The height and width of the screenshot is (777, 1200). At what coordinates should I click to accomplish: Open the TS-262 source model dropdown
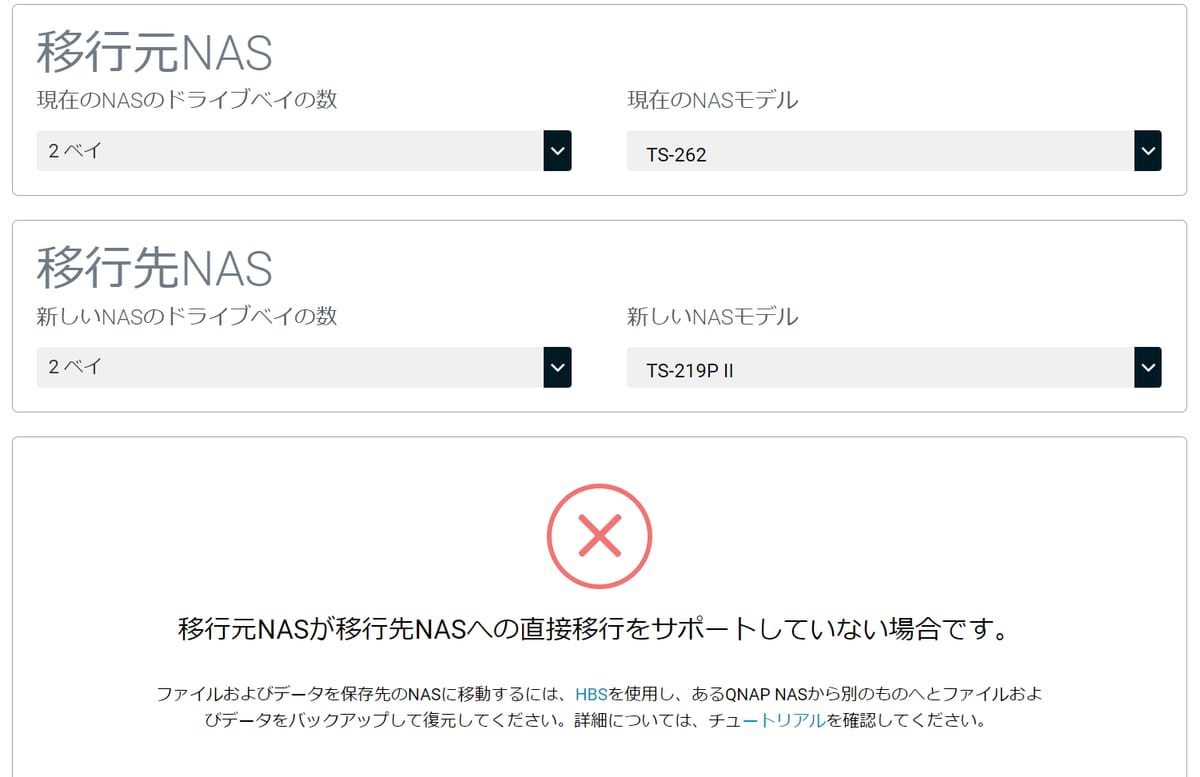coord(880,151)
